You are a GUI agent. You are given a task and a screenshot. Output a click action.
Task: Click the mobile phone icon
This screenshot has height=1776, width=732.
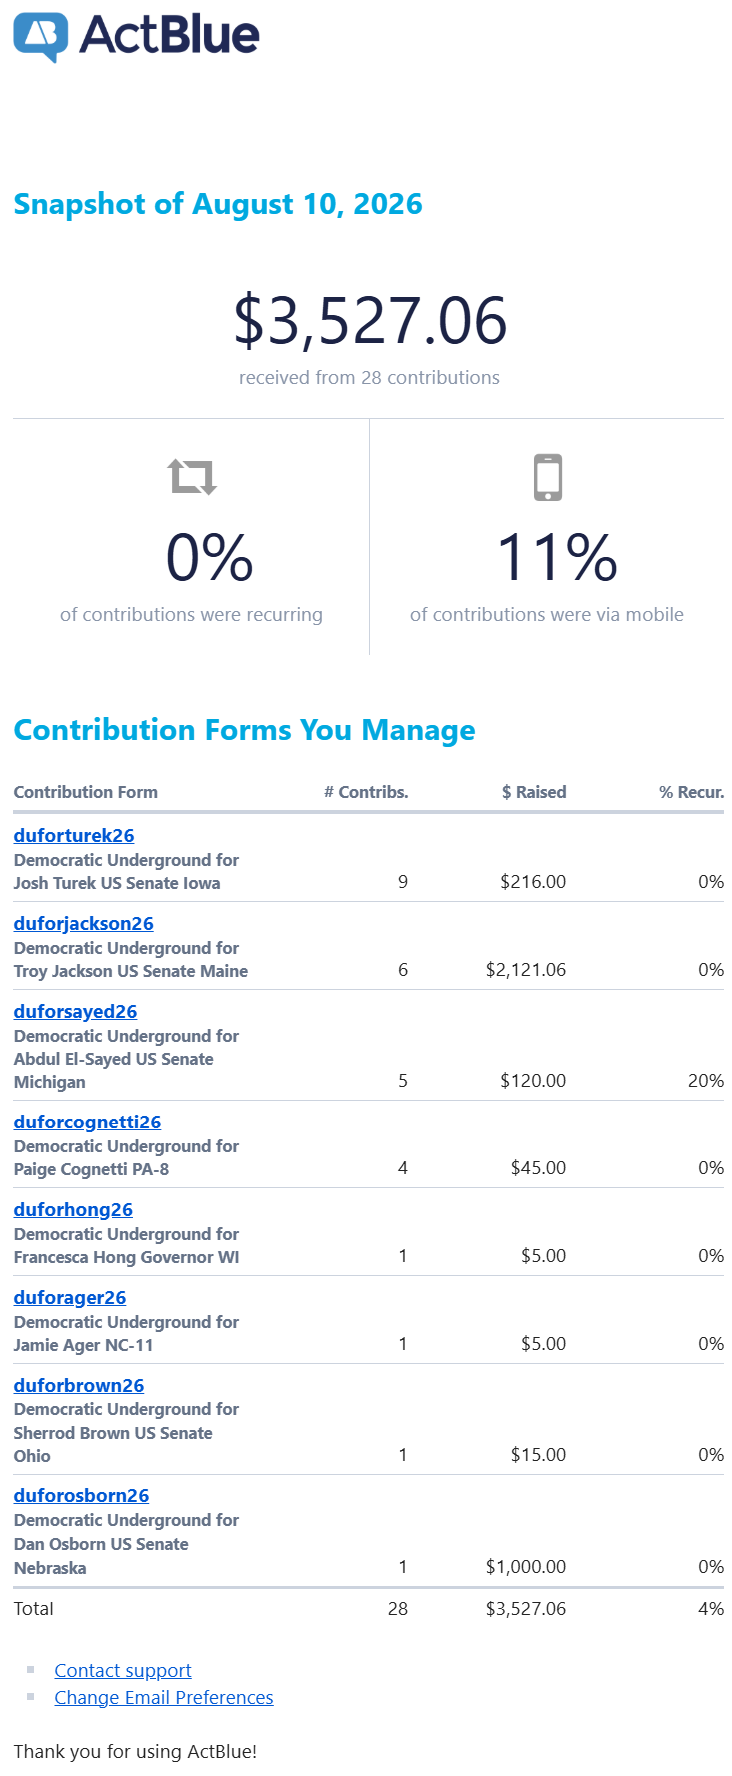pos(548,477)
